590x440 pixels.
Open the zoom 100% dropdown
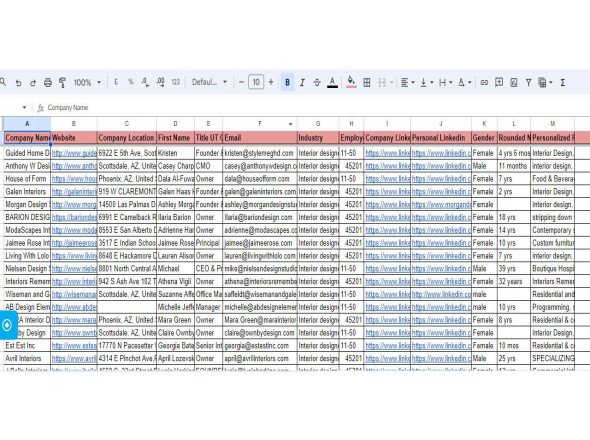[87, 82]
